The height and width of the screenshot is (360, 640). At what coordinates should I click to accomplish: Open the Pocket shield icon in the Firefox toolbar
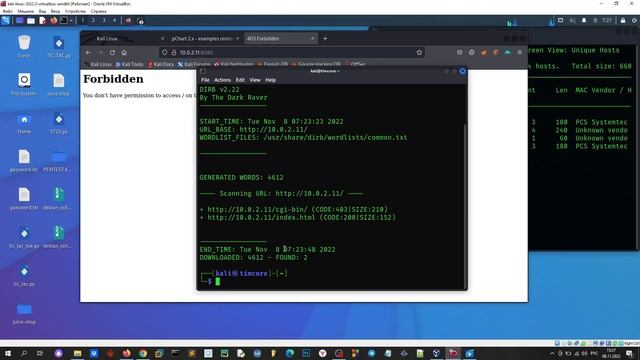[460, 53]
